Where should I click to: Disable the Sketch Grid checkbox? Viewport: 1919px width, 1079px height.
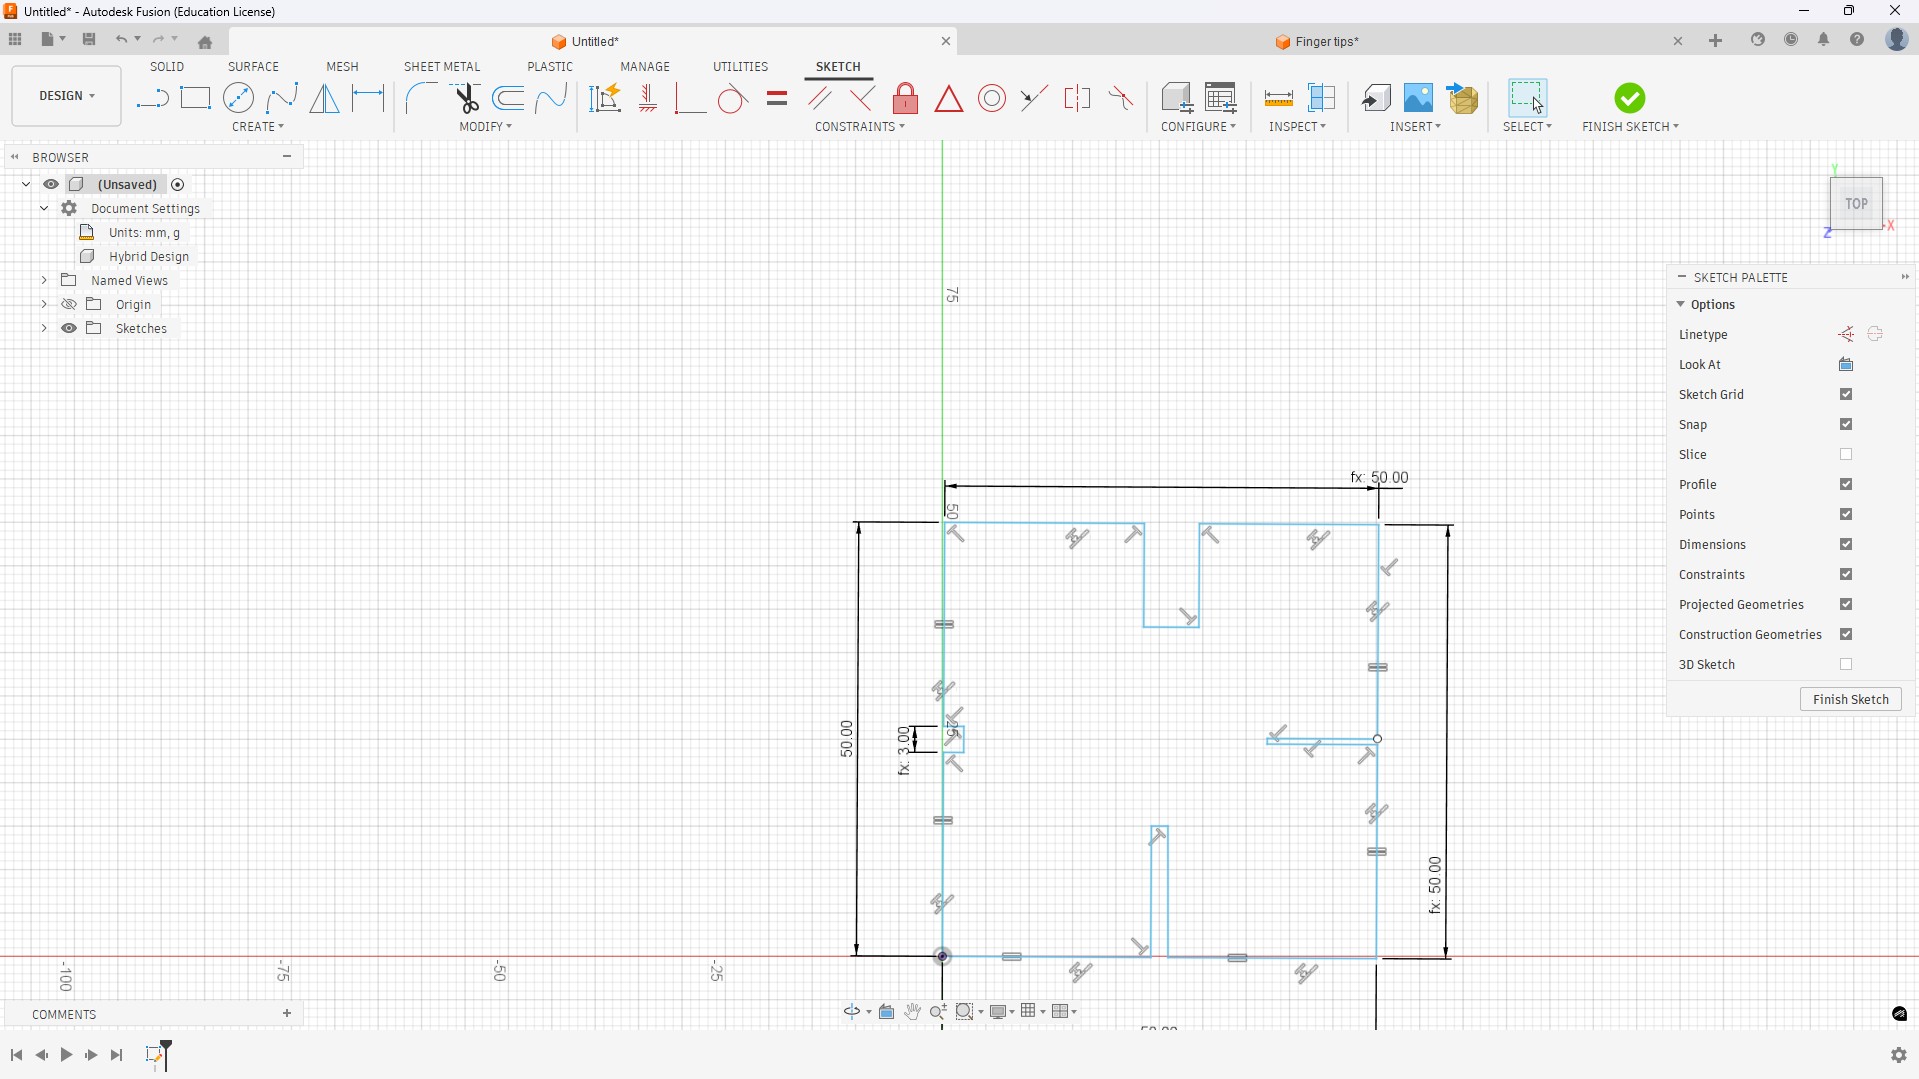pyautogui.click(x=1846, y=395)
